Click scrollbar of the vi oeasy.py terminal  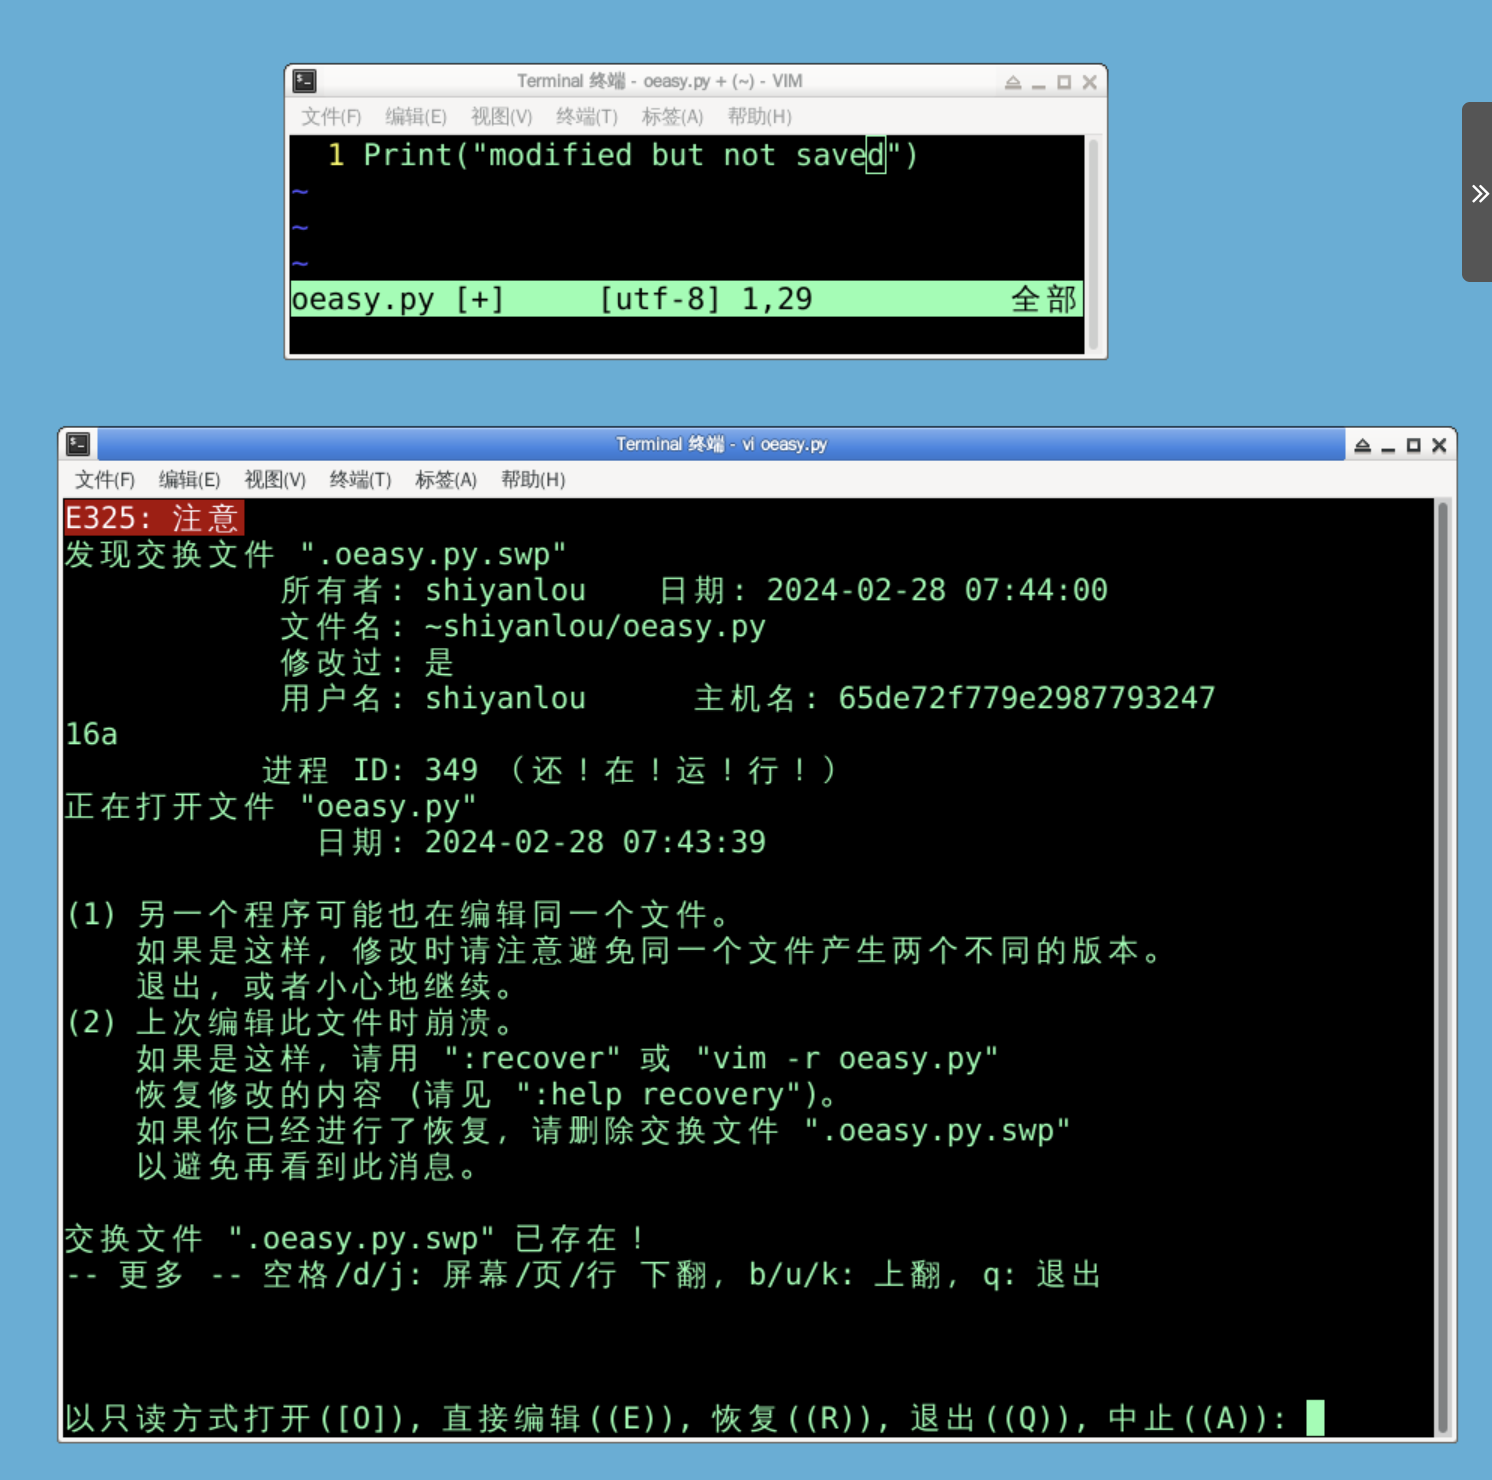(1443, 968)
